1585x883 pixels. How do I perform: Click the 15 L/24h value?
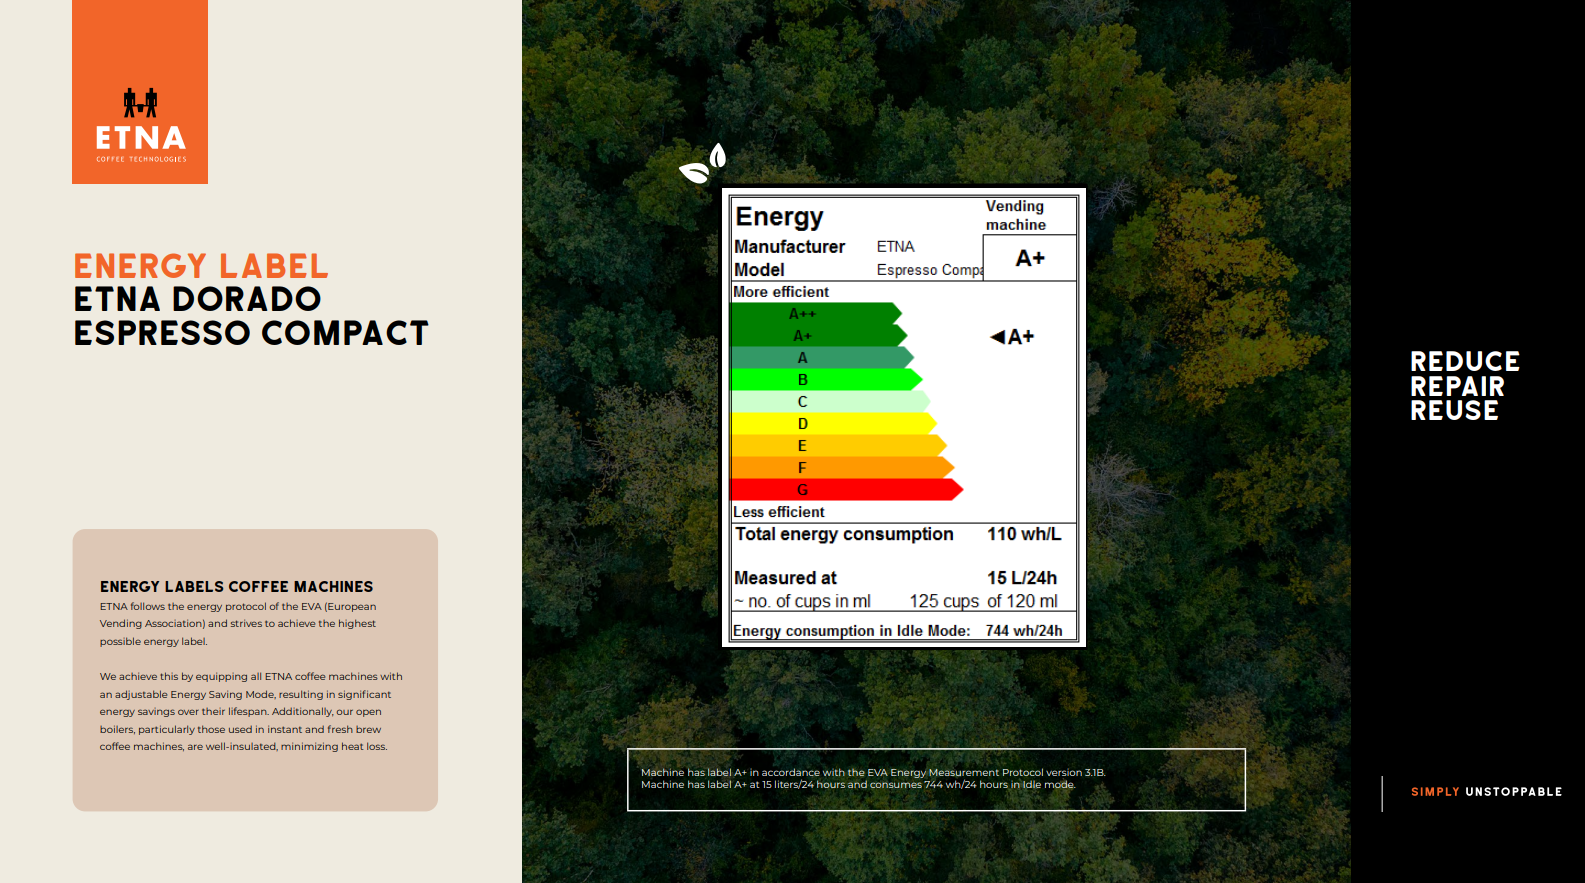1022,578
